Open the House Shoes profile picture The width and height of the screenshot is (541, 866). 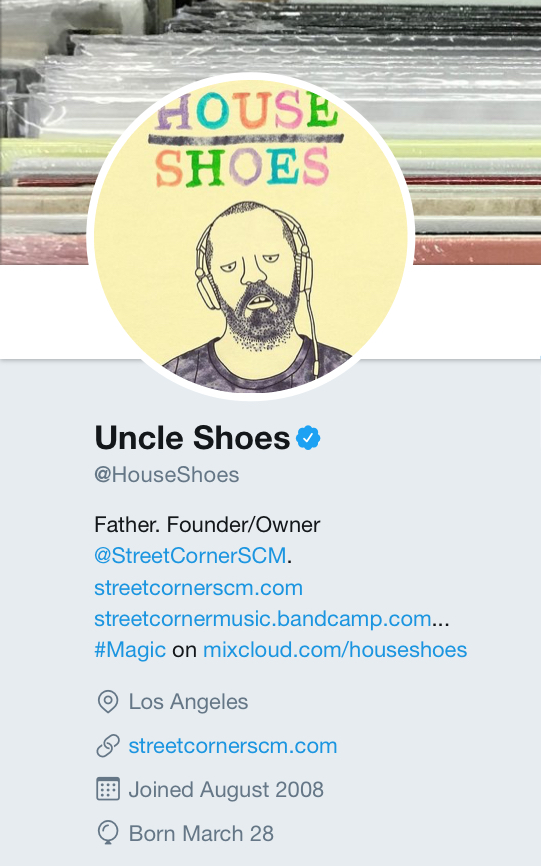point(251,236)
